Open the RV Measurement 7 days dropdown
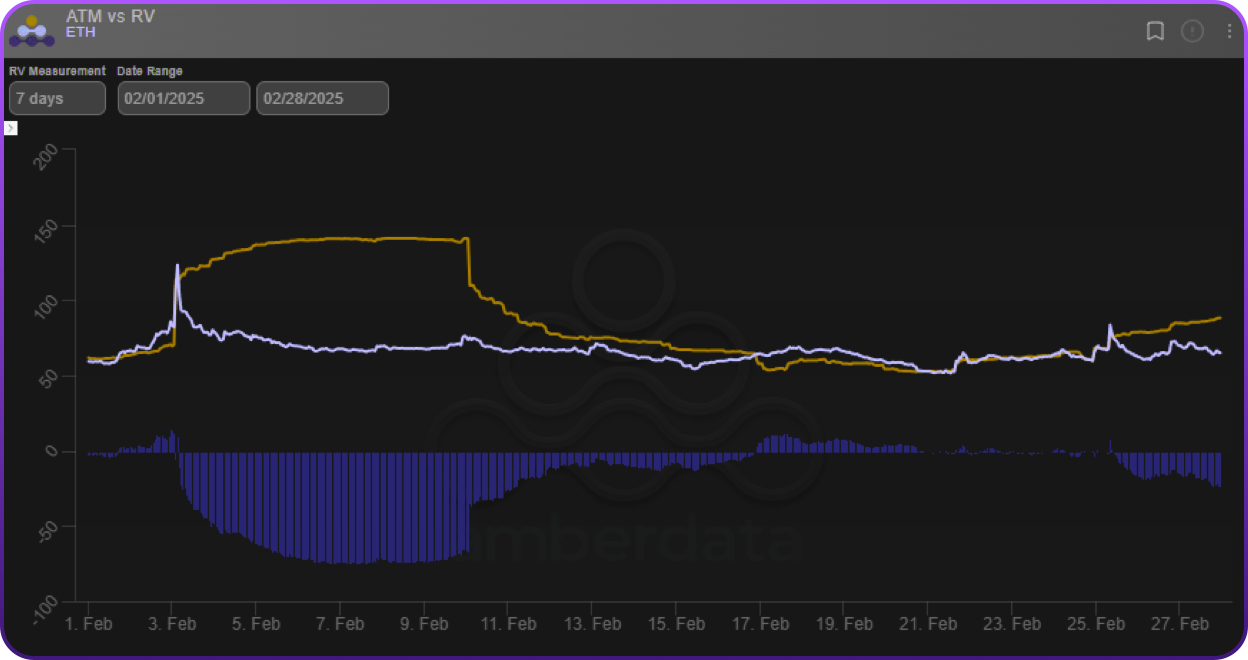The image size is (1248, 660). [57, 99]
